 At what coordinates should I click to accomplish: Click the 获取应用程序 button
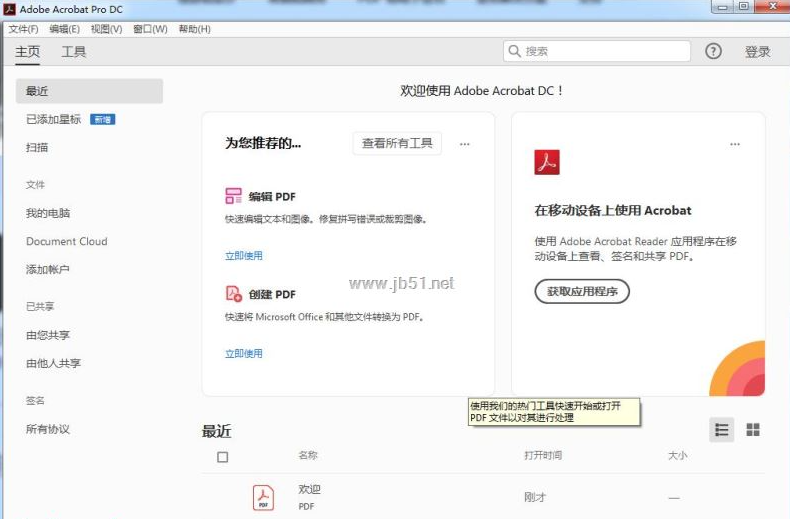point(582,291)
